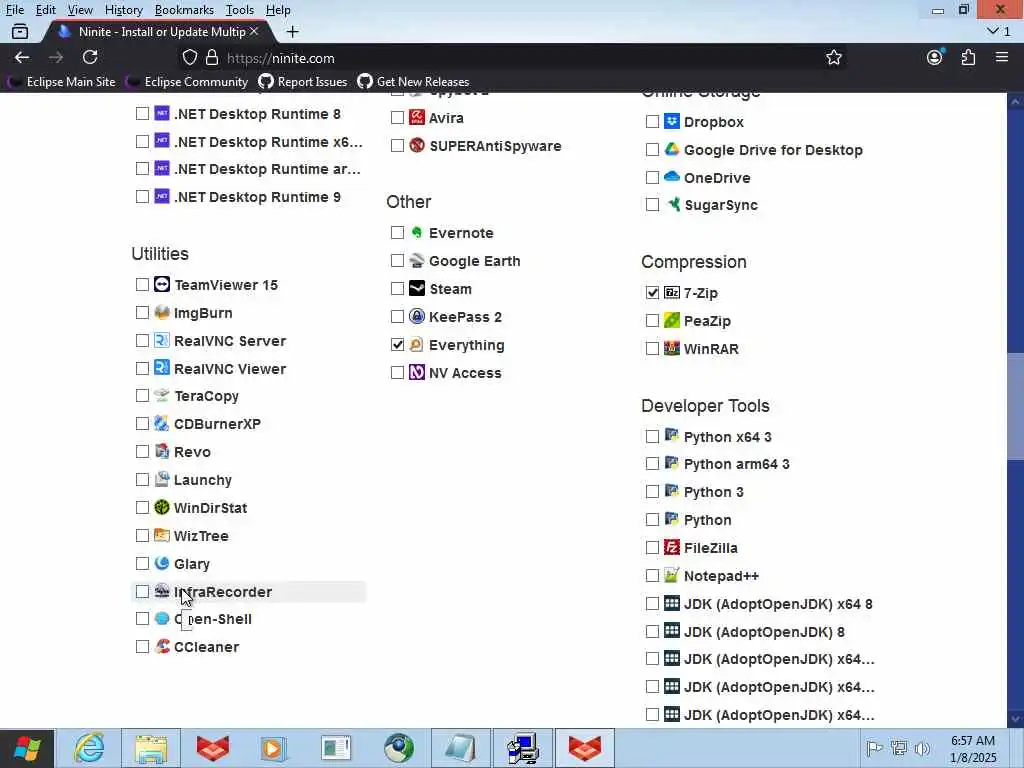Click the page vertical scrollbar thumb
Image resolution: width=1024 pixels, height=768 pixels.
1015,406
